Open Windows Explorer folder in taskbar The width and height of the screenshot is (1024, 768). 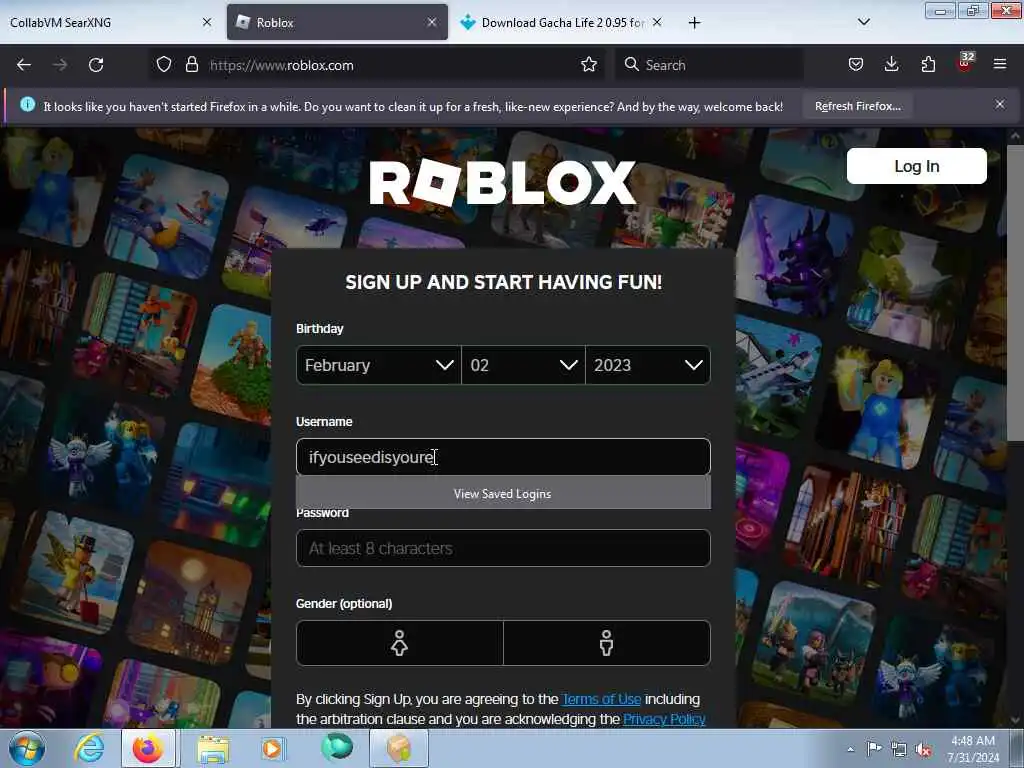(213, 748)
